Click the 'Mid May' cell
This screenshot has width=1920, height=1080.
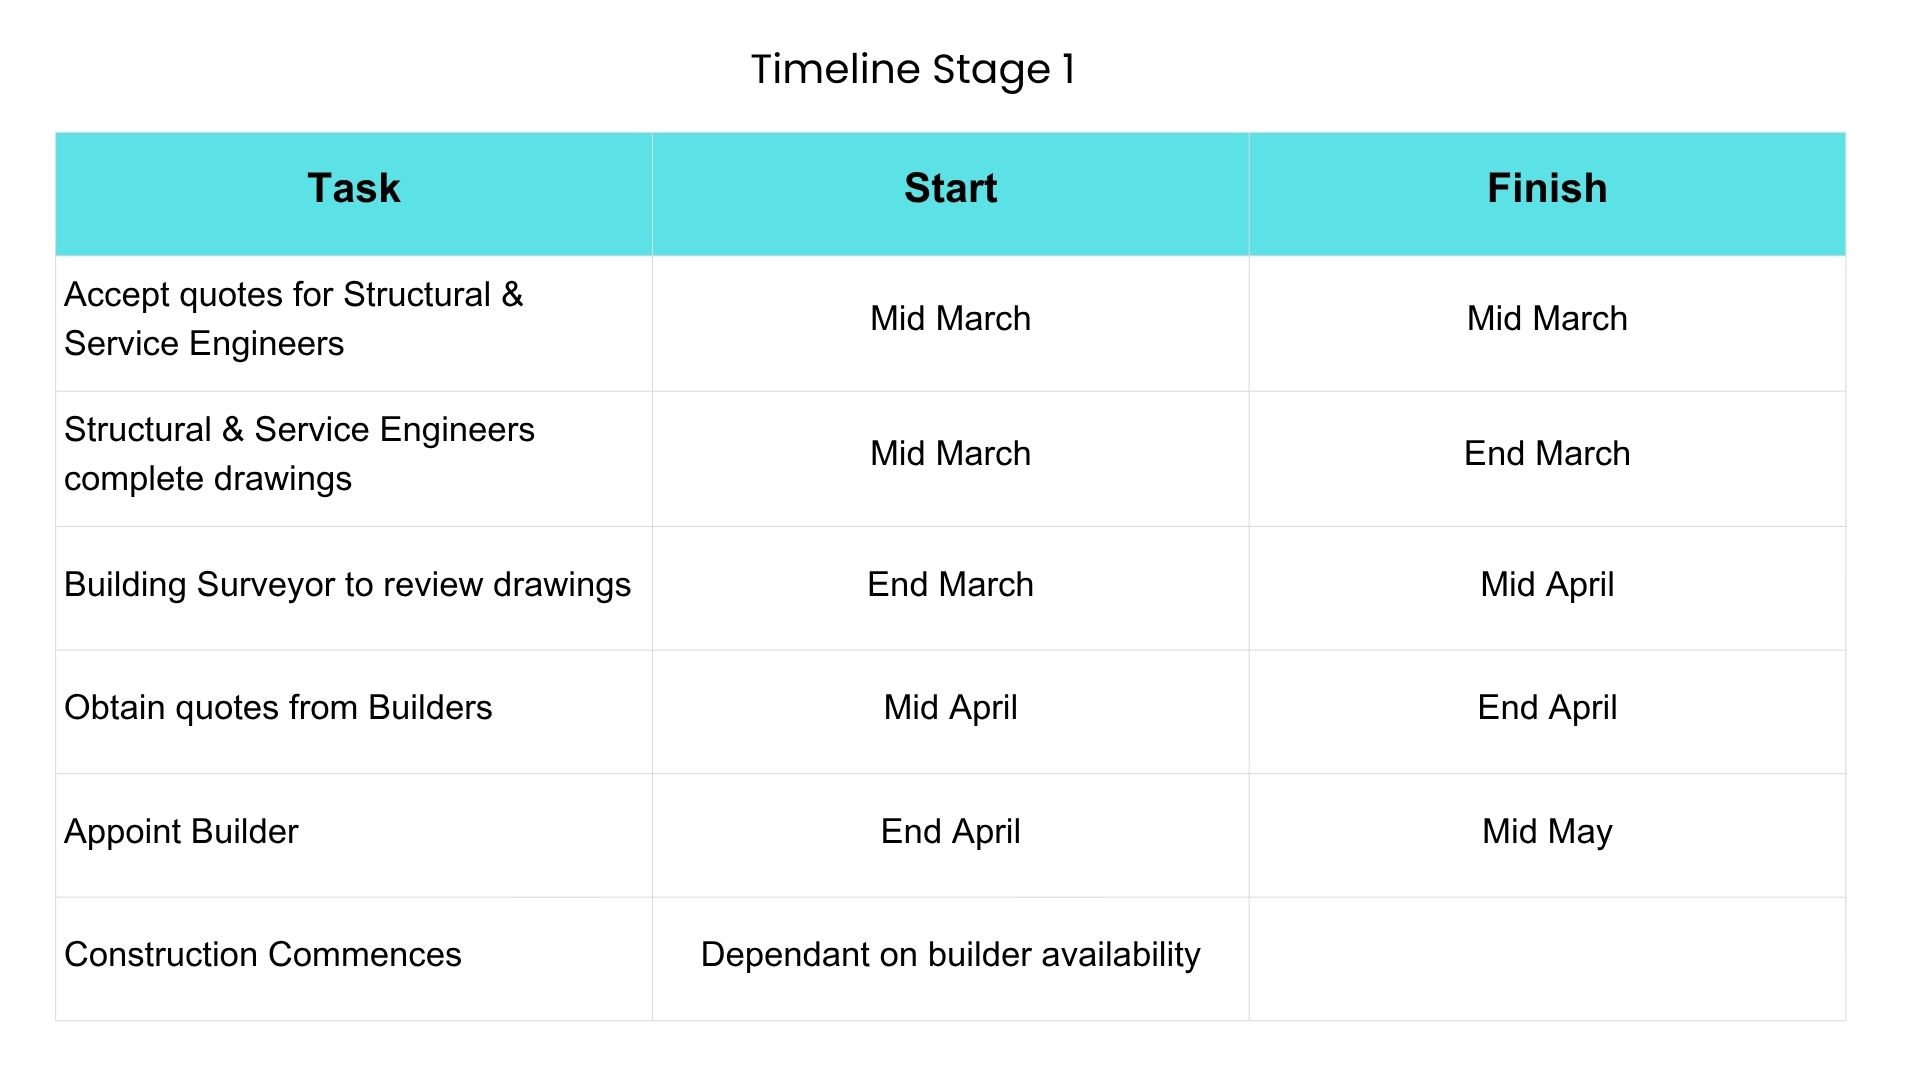[x=1547, y=832]
